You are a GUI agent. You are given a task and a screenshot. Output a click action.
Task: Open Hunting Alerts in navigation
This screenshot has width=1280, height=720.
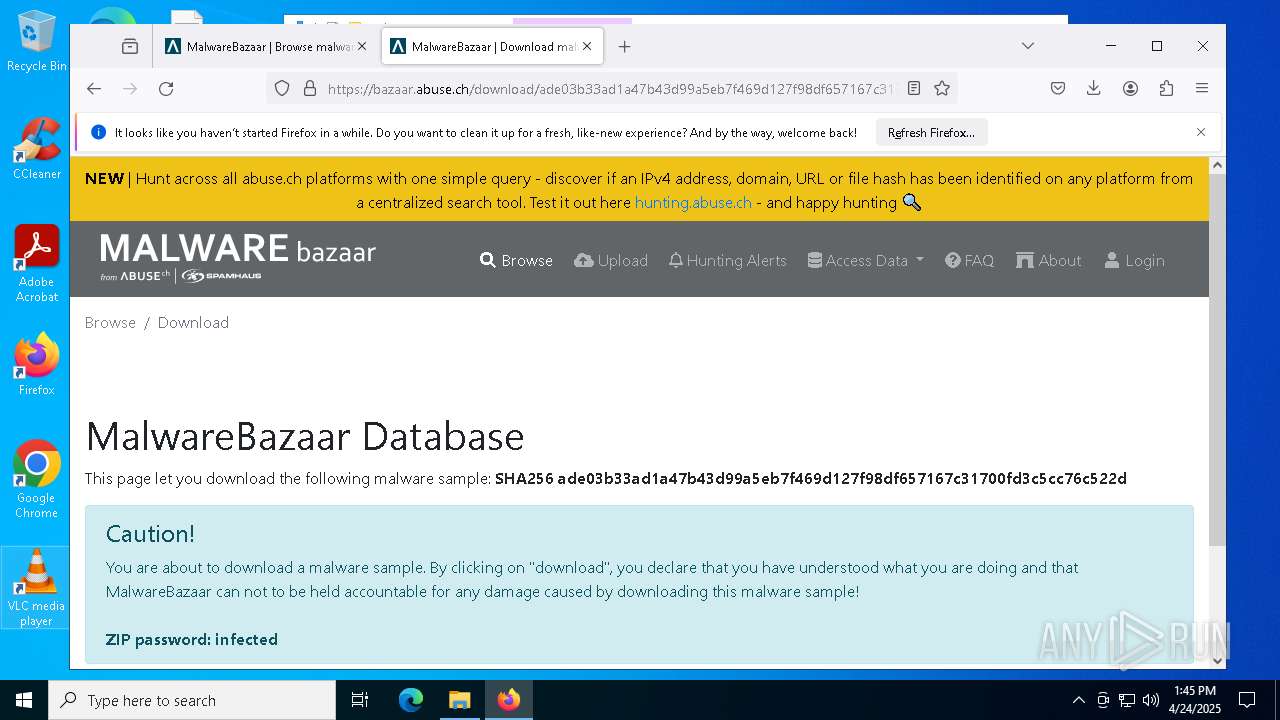click(x=728, y=260)
